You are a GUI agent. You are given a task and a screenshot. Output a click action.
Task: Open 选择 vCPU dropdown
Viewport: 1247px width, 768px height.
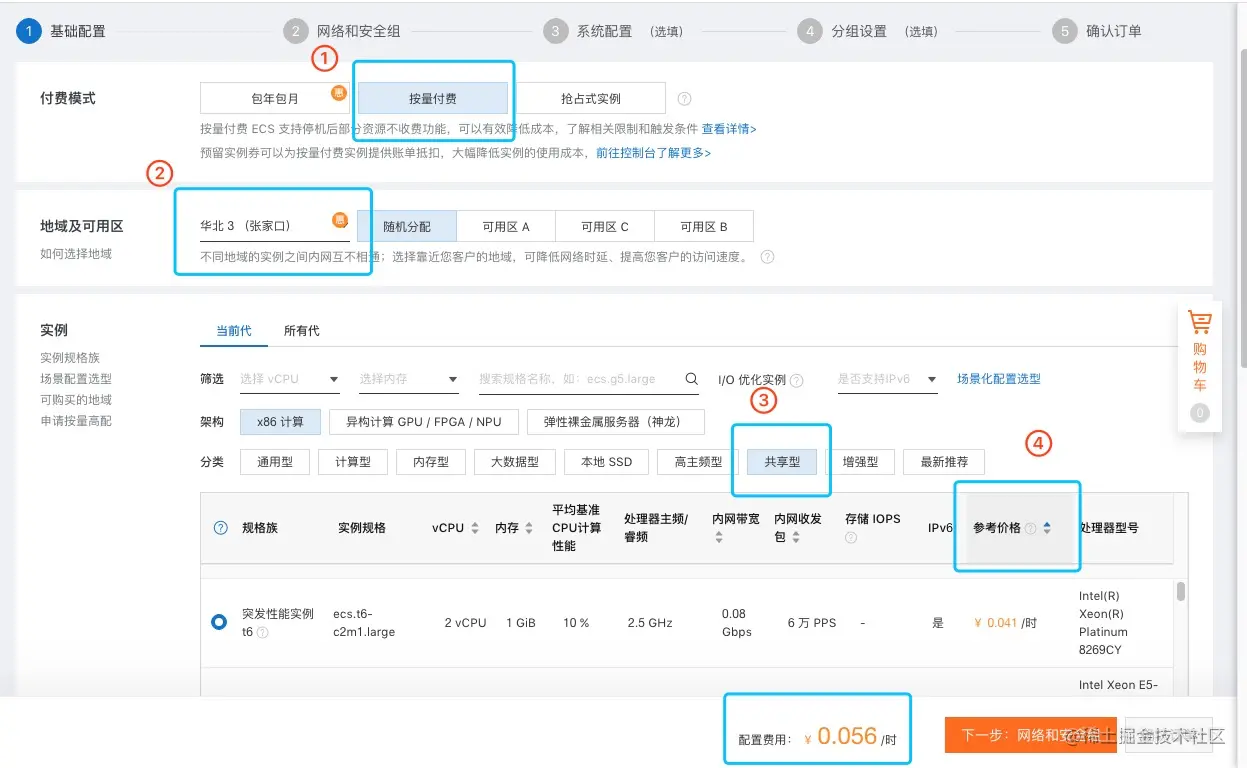pos(289,379)
